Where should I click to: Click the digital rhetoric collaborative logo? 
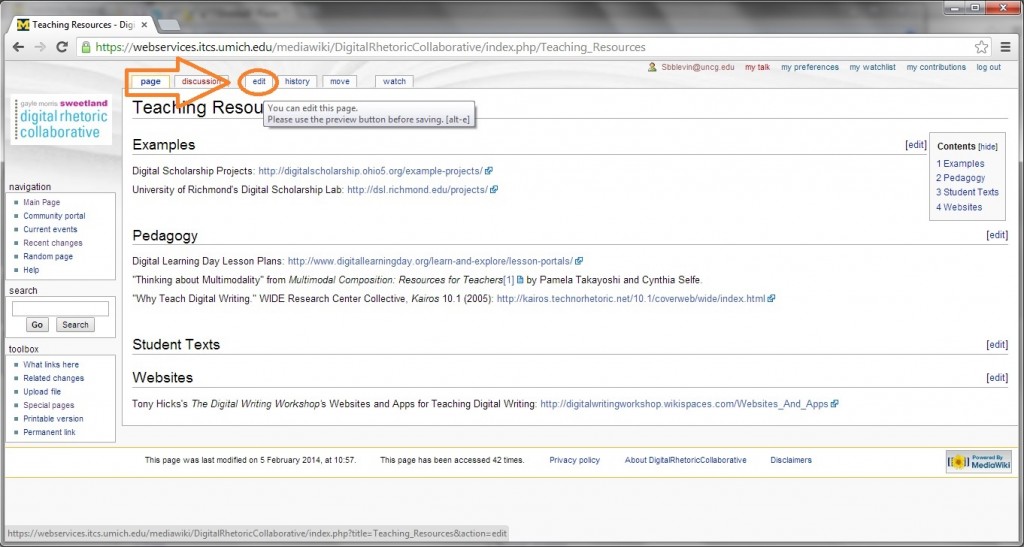coord(61,119)
